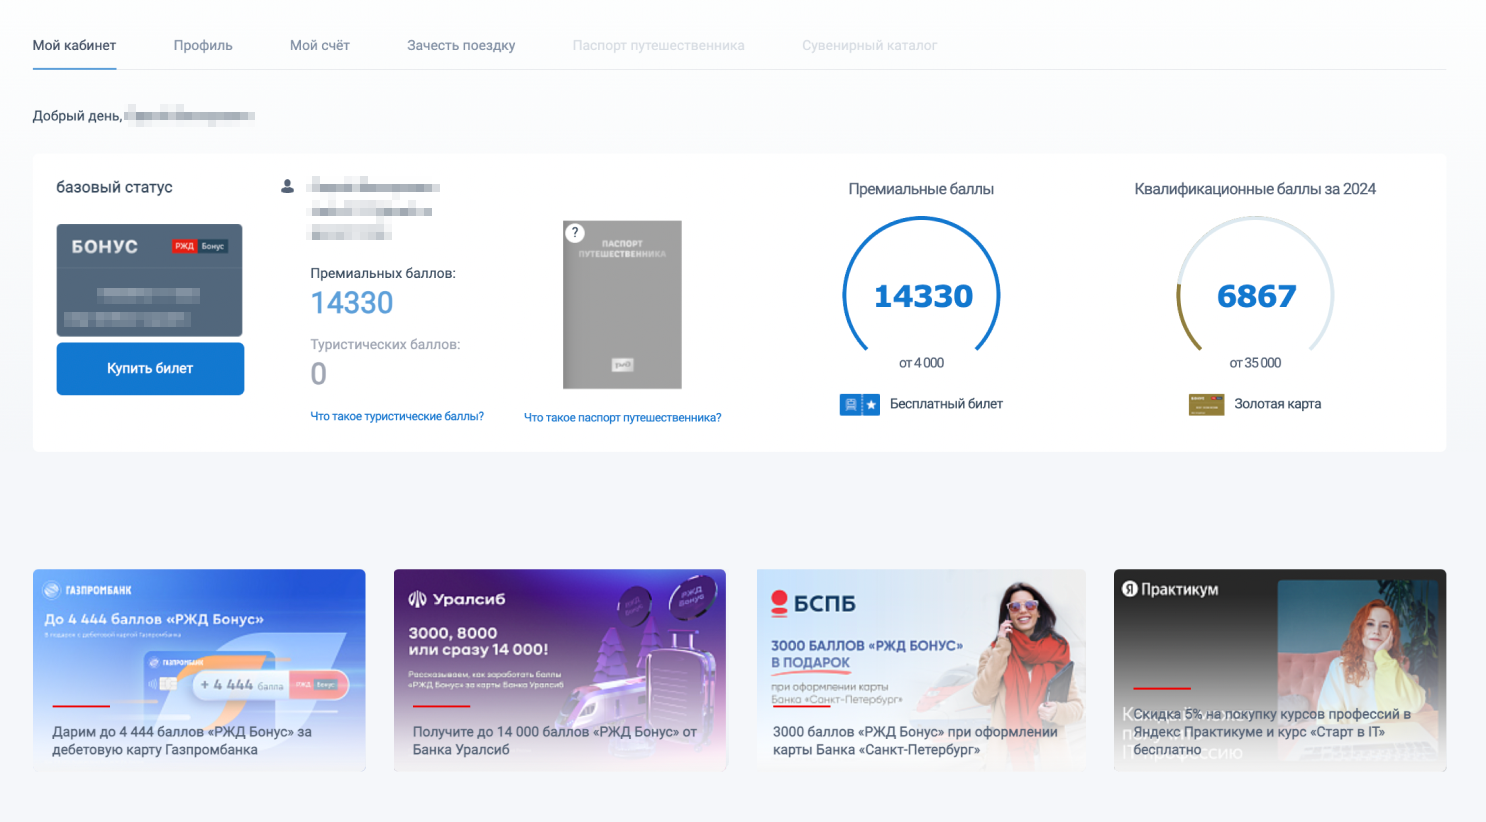Click the Премиальные баллы gauge heading

coord(921,189)
